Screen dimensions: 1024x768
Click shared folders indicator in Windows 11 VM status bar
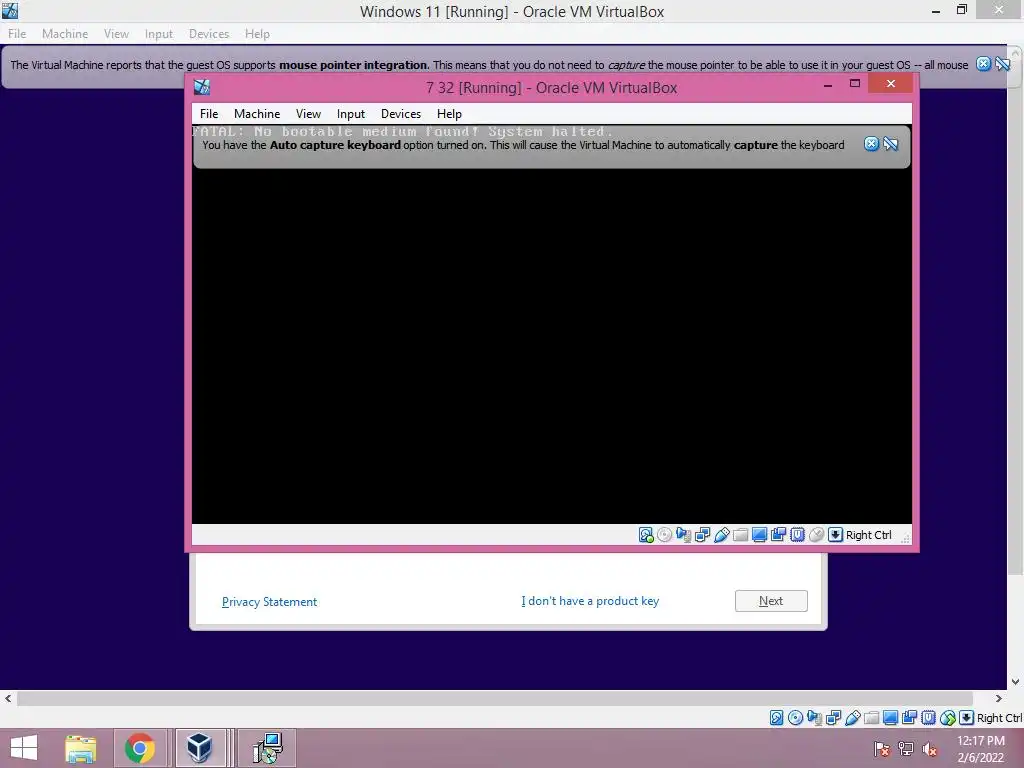[871, 718]
